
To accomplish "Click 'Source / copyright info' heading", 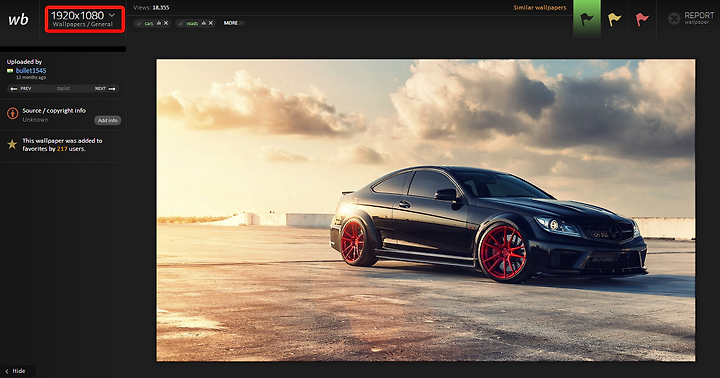I will click(x=54, y=111).
